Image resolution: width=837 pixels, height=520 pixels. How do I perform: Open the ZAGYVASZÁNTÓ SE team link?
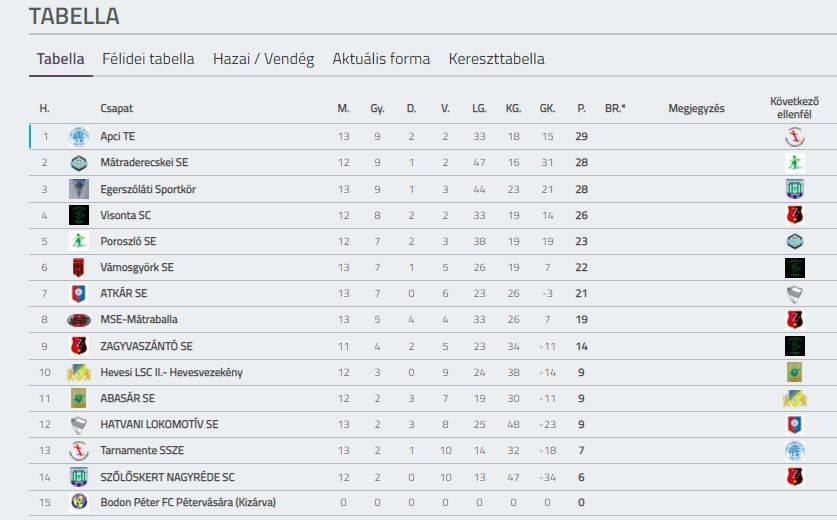tap(146, 346)
